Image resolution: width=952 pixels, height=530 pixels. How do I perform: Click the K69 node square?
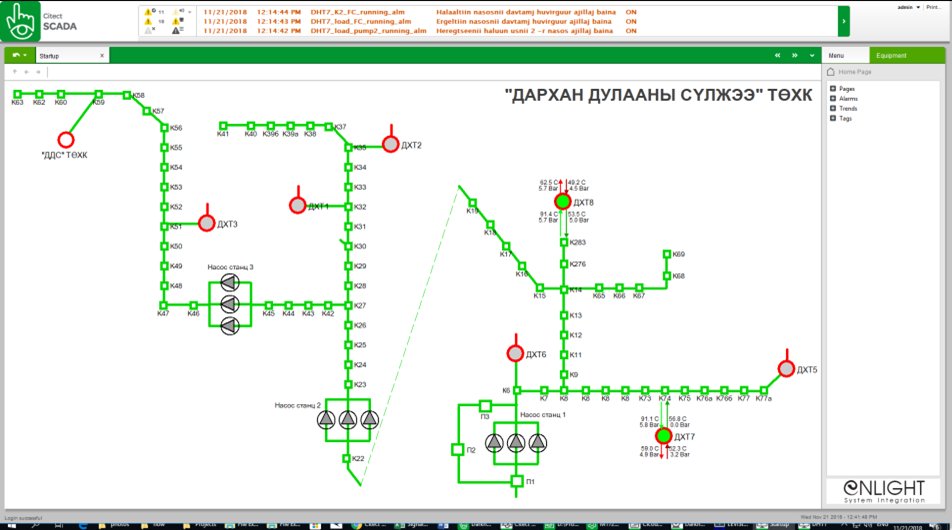tap(667, 254)
